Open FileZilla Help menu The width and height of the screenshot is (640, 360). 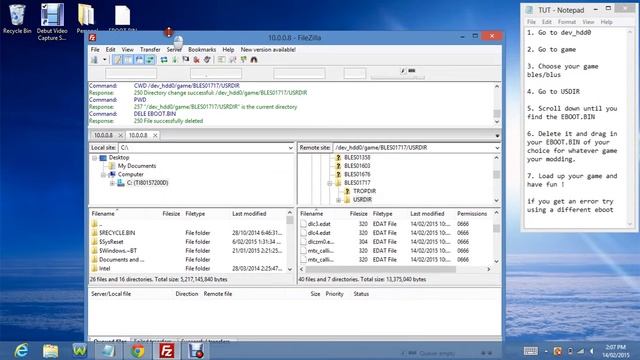coord(228,49)
